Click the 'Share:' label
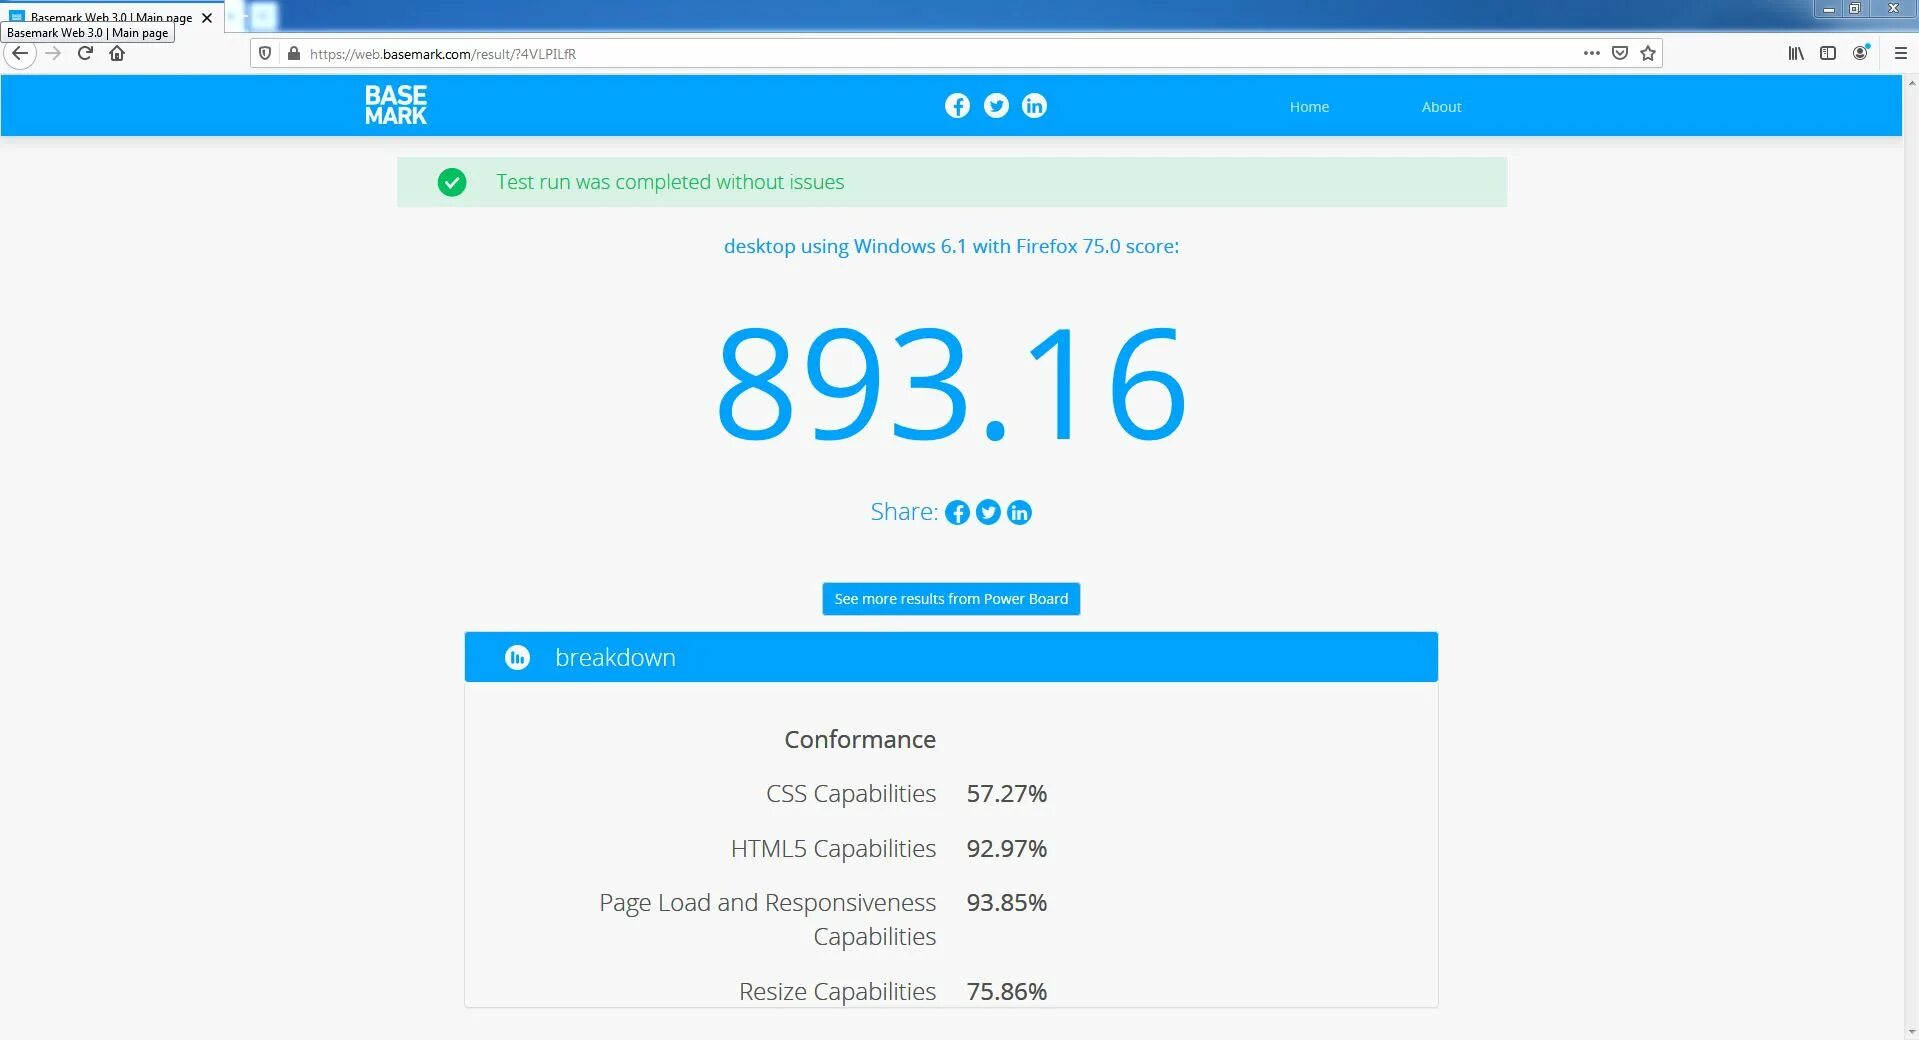The image size is (1919, 1040). coord(904,512)
